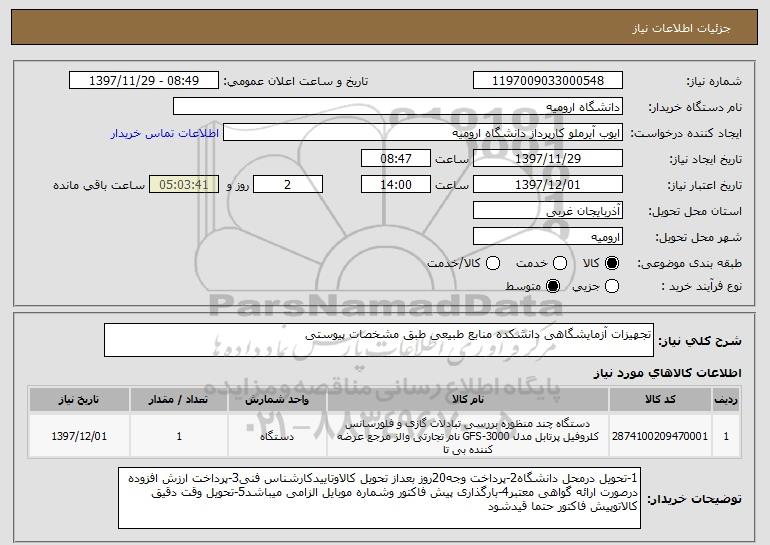
Task: Open the اطلاعات تماس خریدار link
Action: [x=165, y=134]
